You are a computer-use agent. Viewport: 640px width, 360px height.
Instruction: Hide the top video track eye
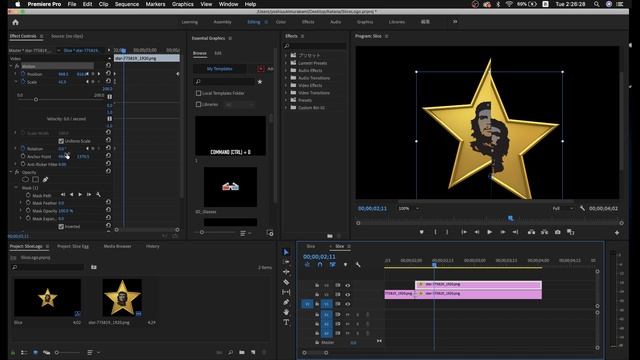[348, 285]
